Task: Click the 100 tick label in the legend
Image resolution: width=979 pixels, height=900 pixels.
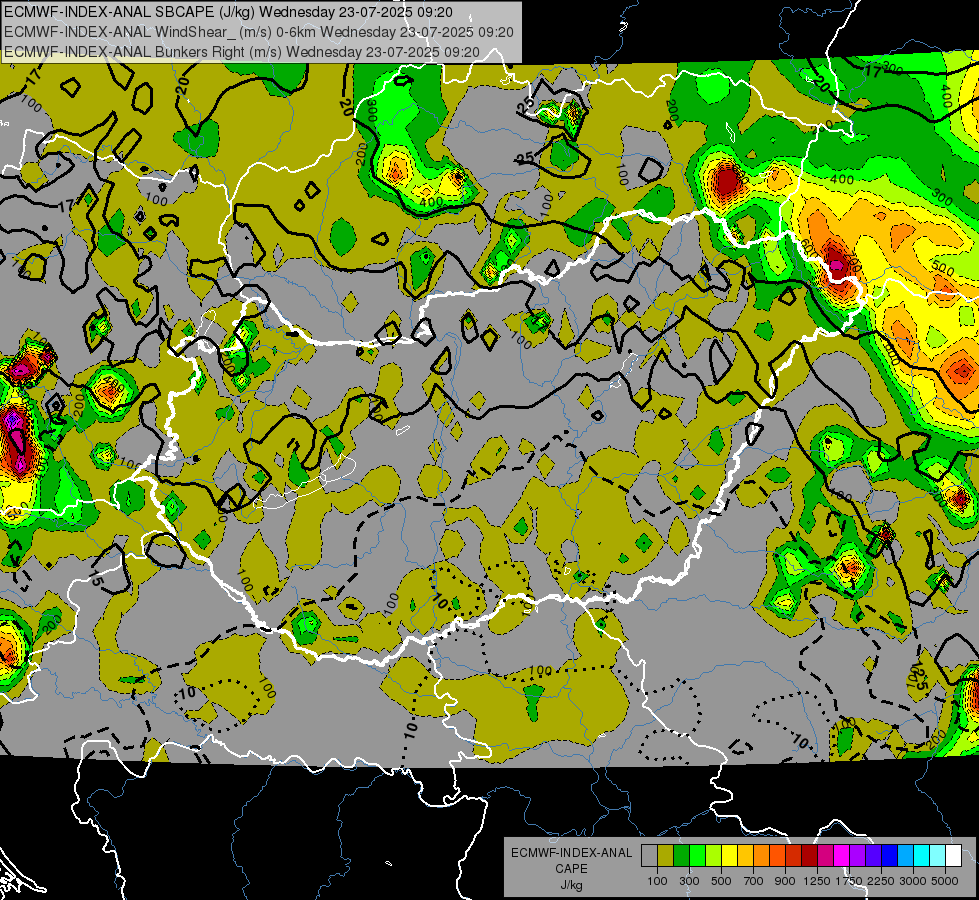Action: click(657, 881)
